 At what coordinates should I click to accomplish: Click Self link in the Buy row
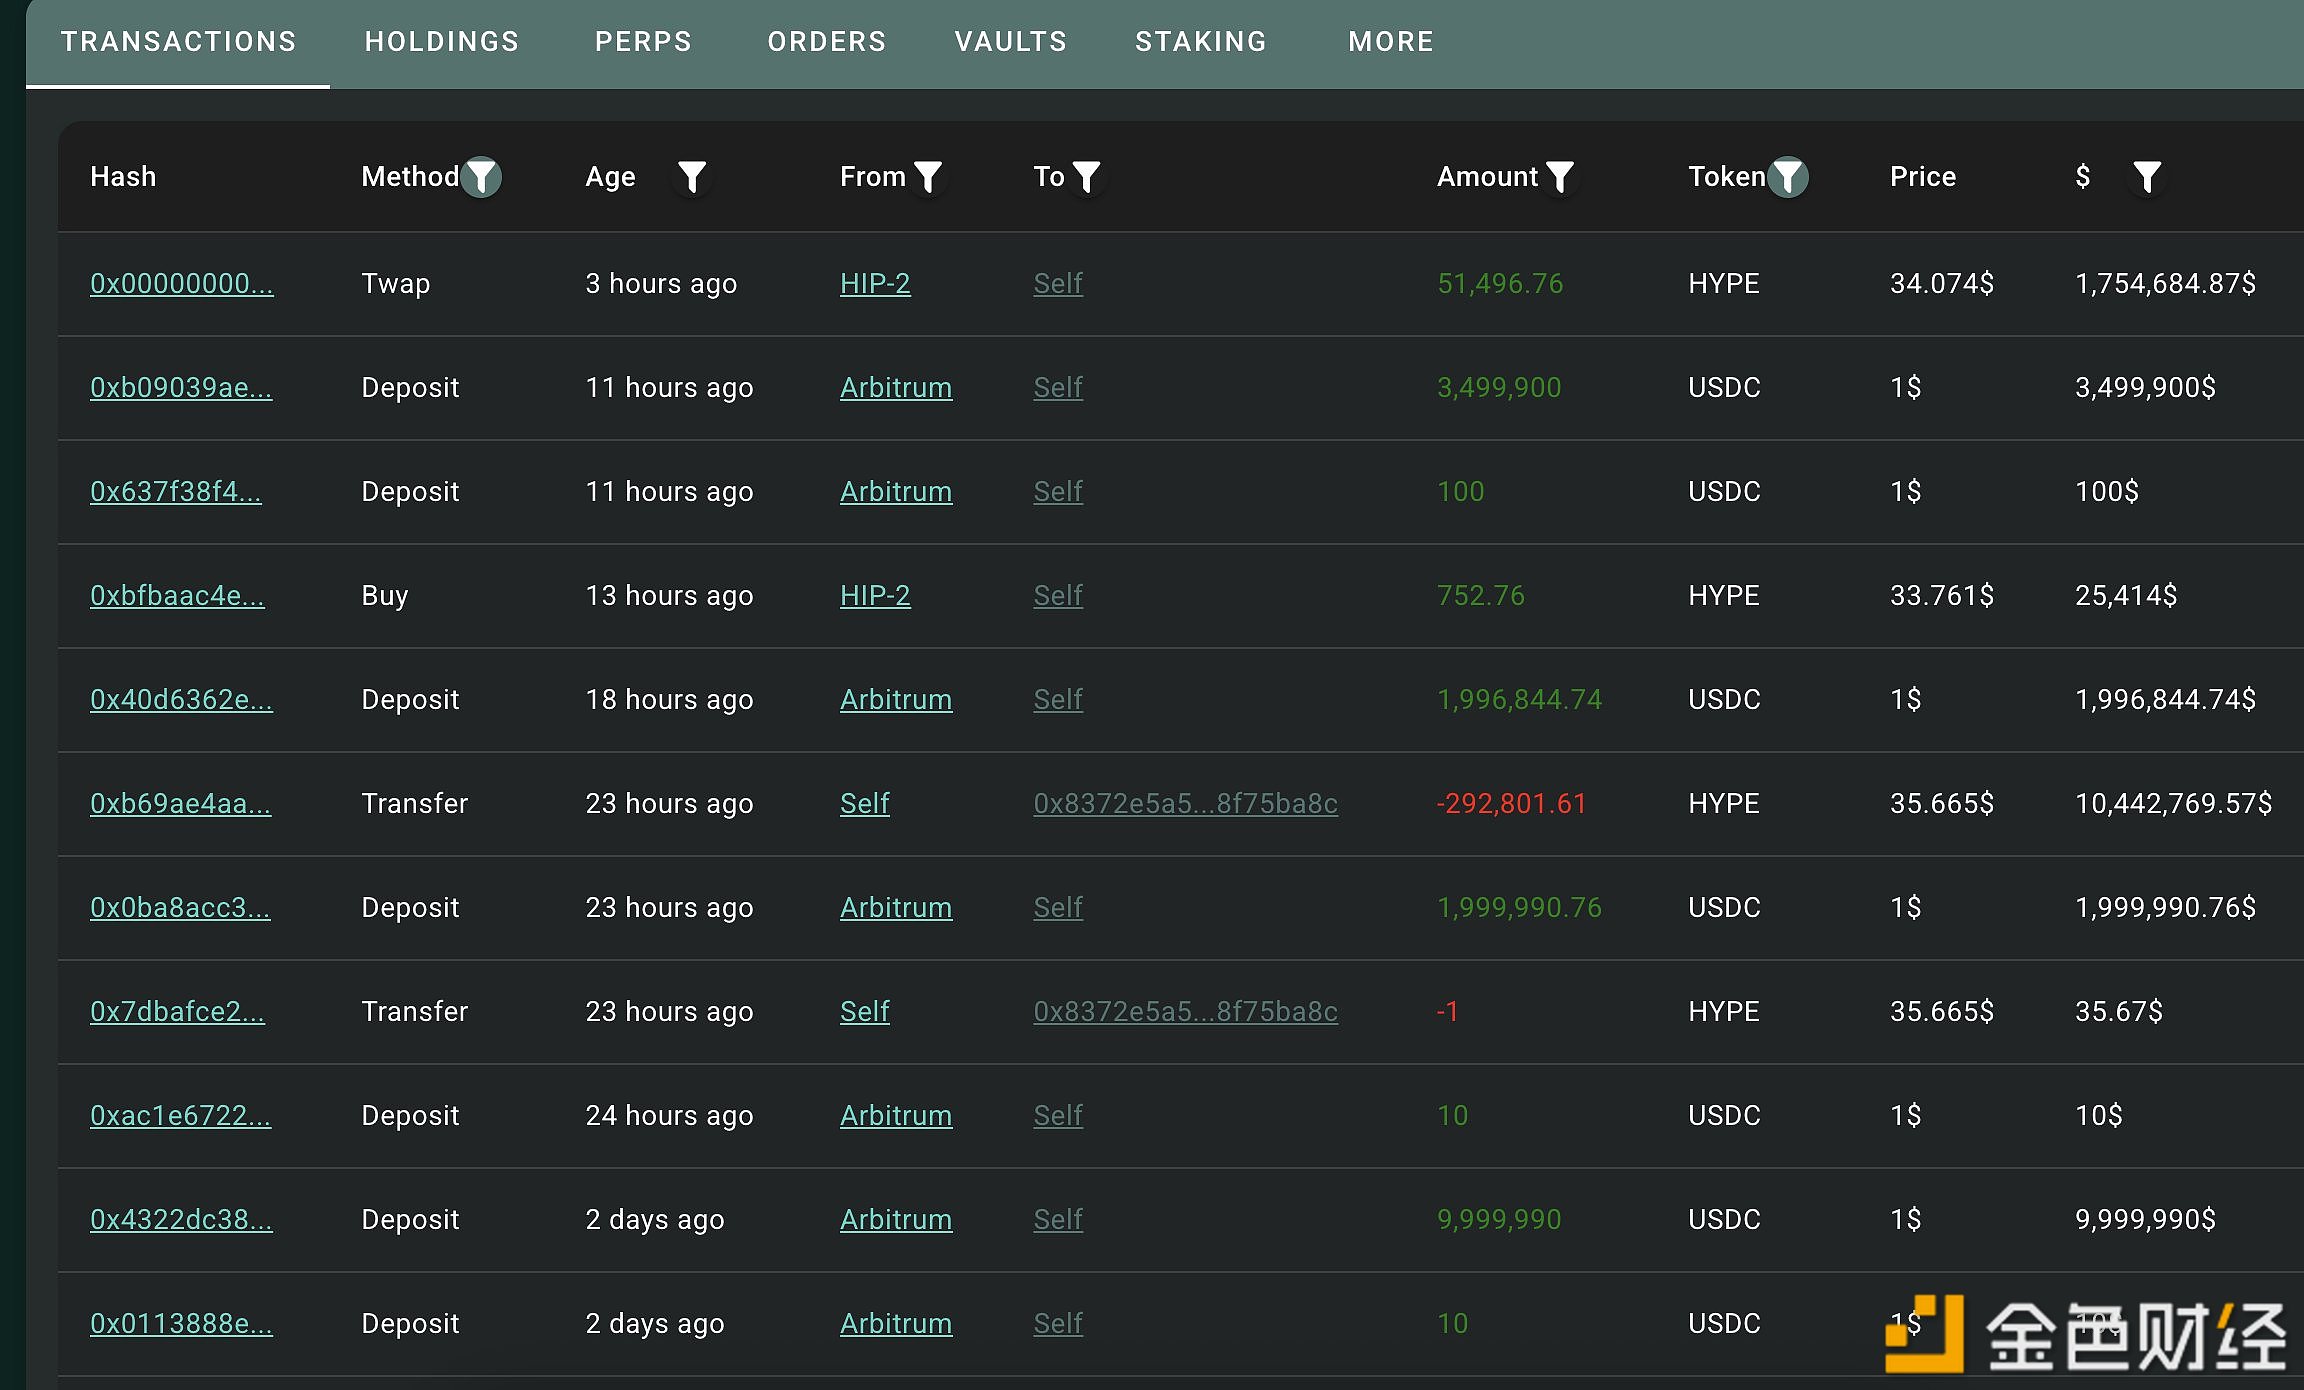click(1058, 596)
